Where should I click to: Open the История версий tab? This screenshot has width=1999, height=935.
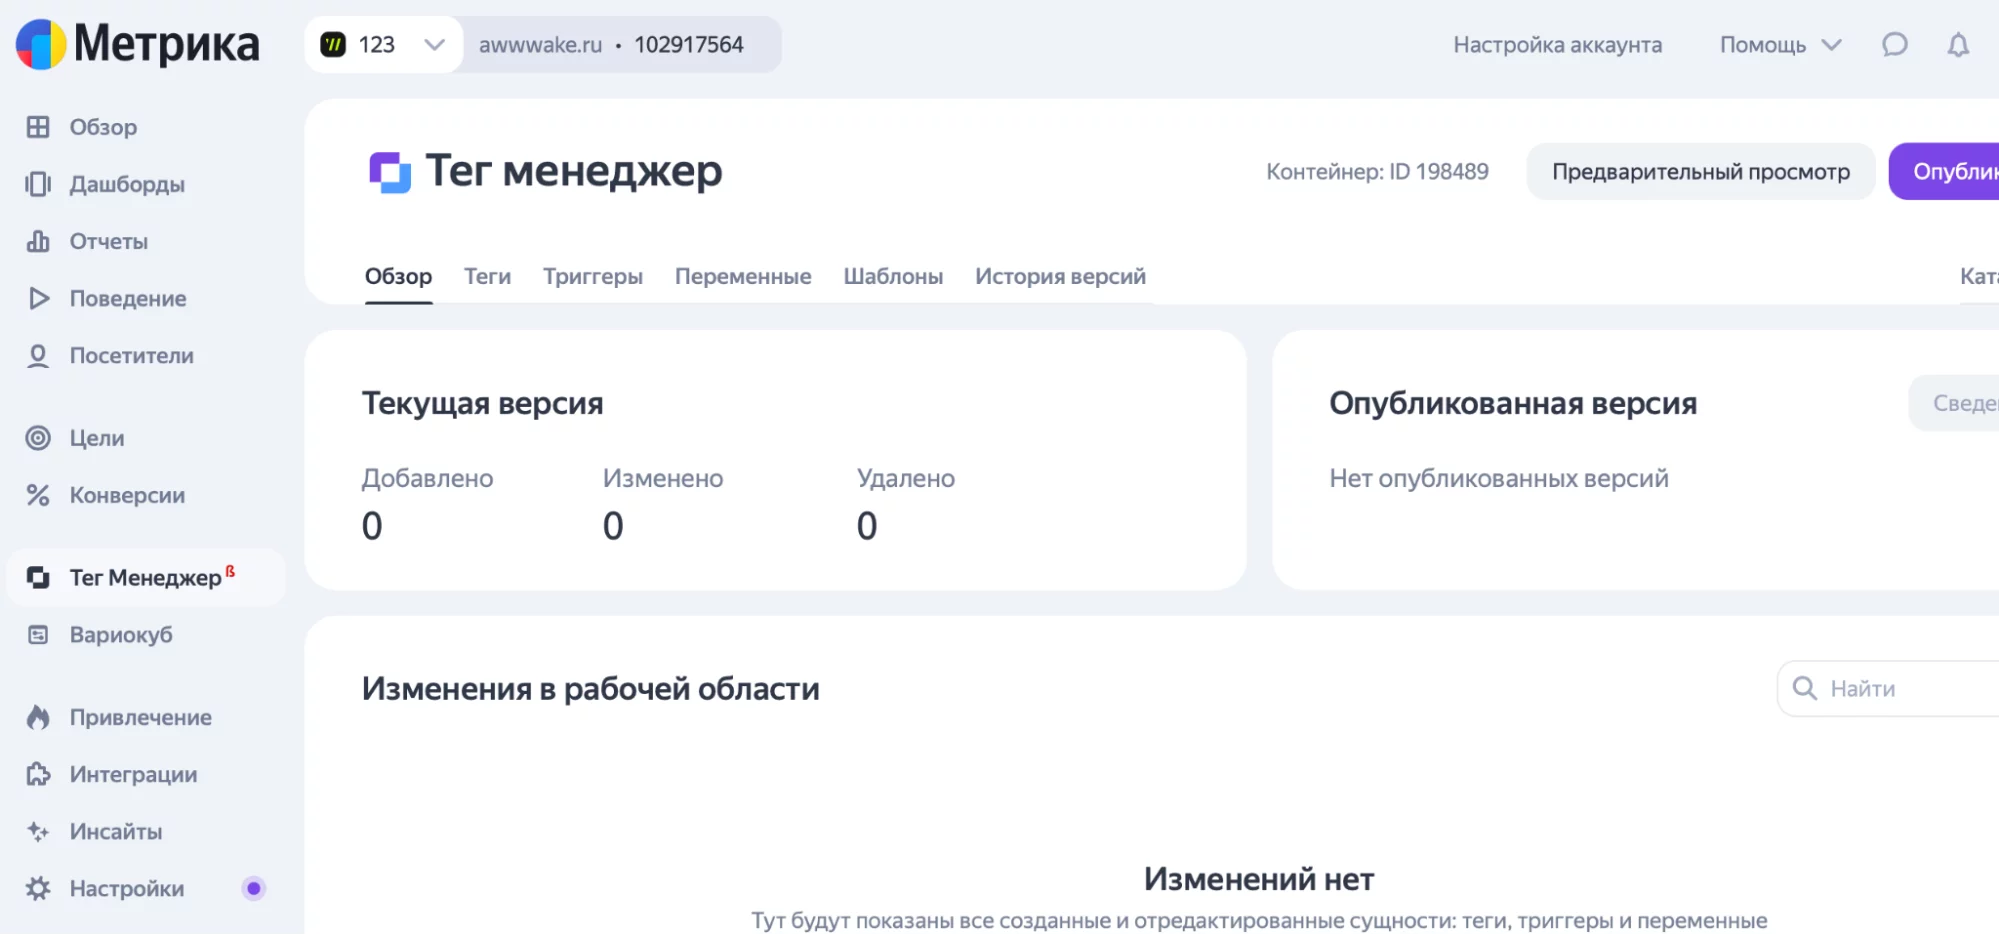[x=1059, y=277]
